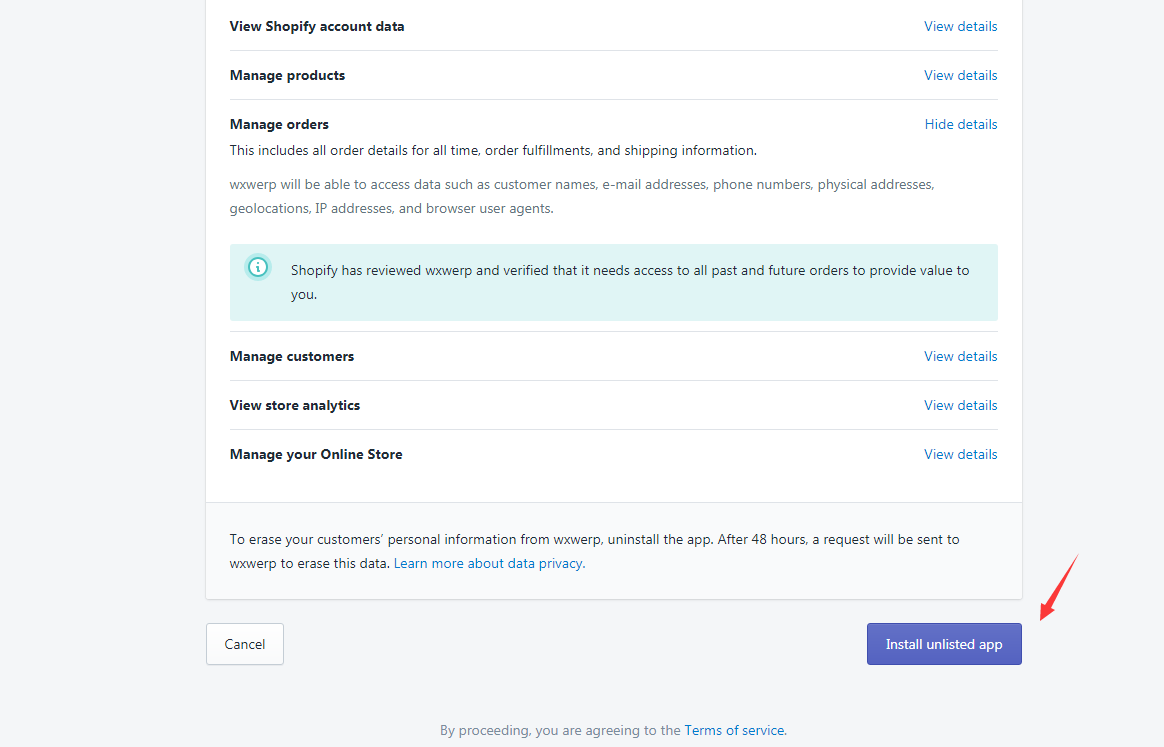Select the Manage customers heading

tap(292, 356)
